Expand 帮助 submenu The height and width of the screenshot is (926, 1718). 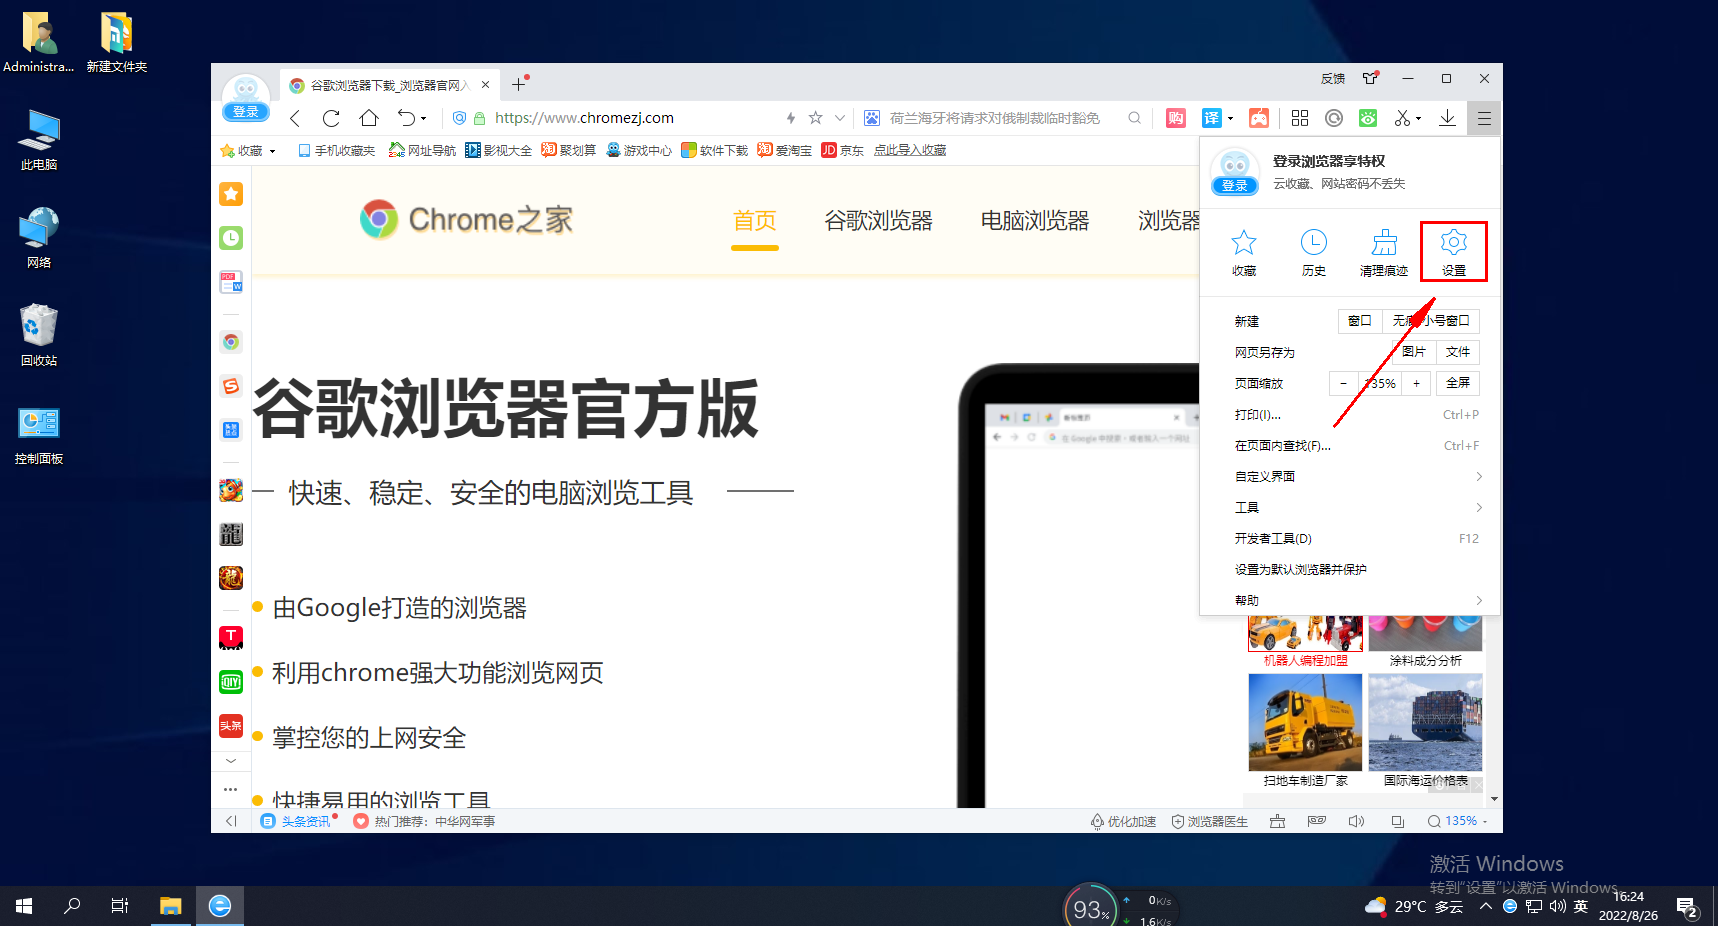(1479, 601)
